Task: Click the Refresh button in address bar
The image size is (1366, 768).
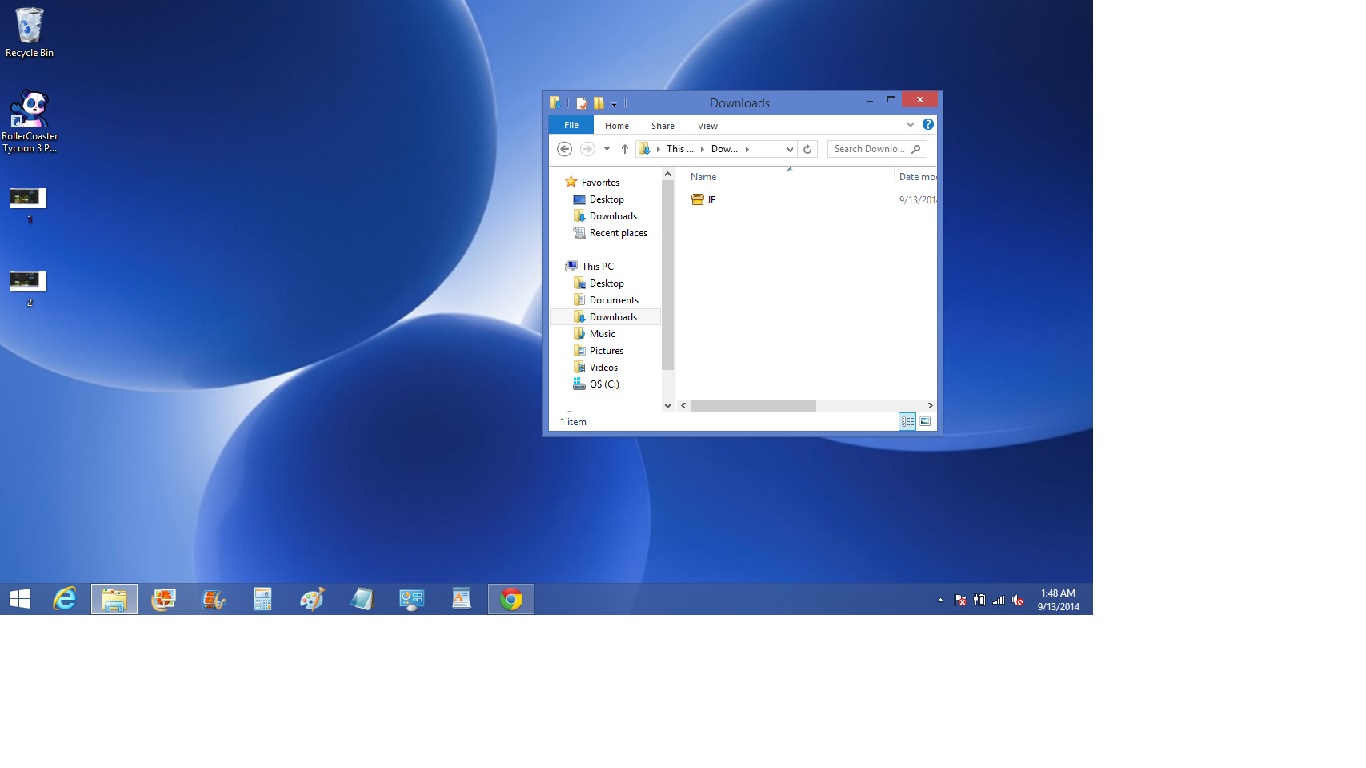Action: [x=808, y=149]
